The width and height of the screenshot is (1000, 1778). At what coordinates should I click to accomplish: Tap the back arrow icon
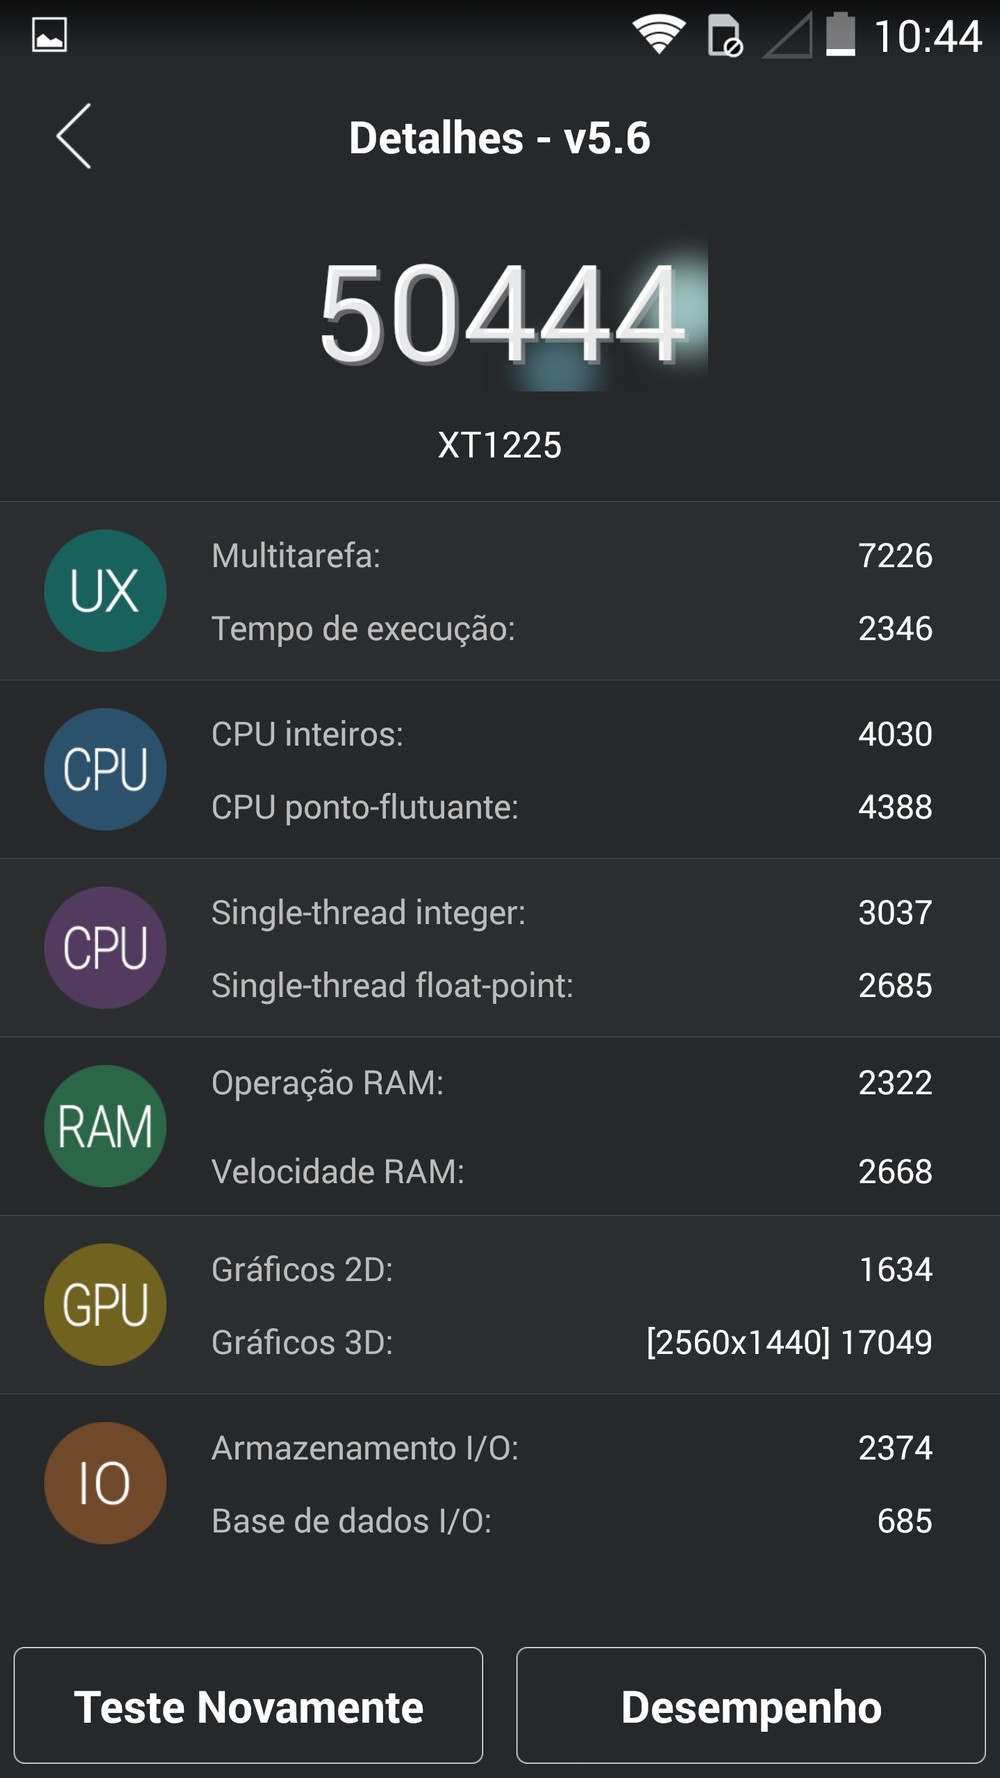(x=74, y=136)
